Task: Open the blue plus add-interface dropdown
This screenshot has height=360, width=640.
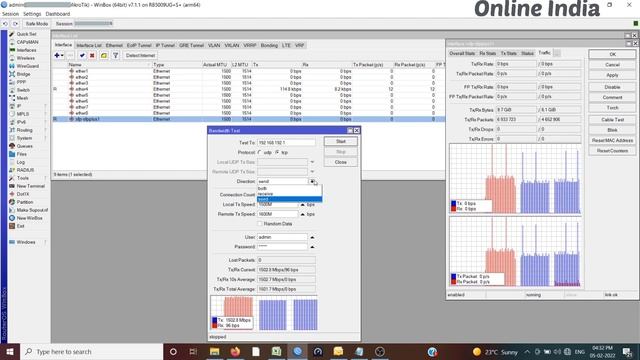Action: click(x=59, y=56)
